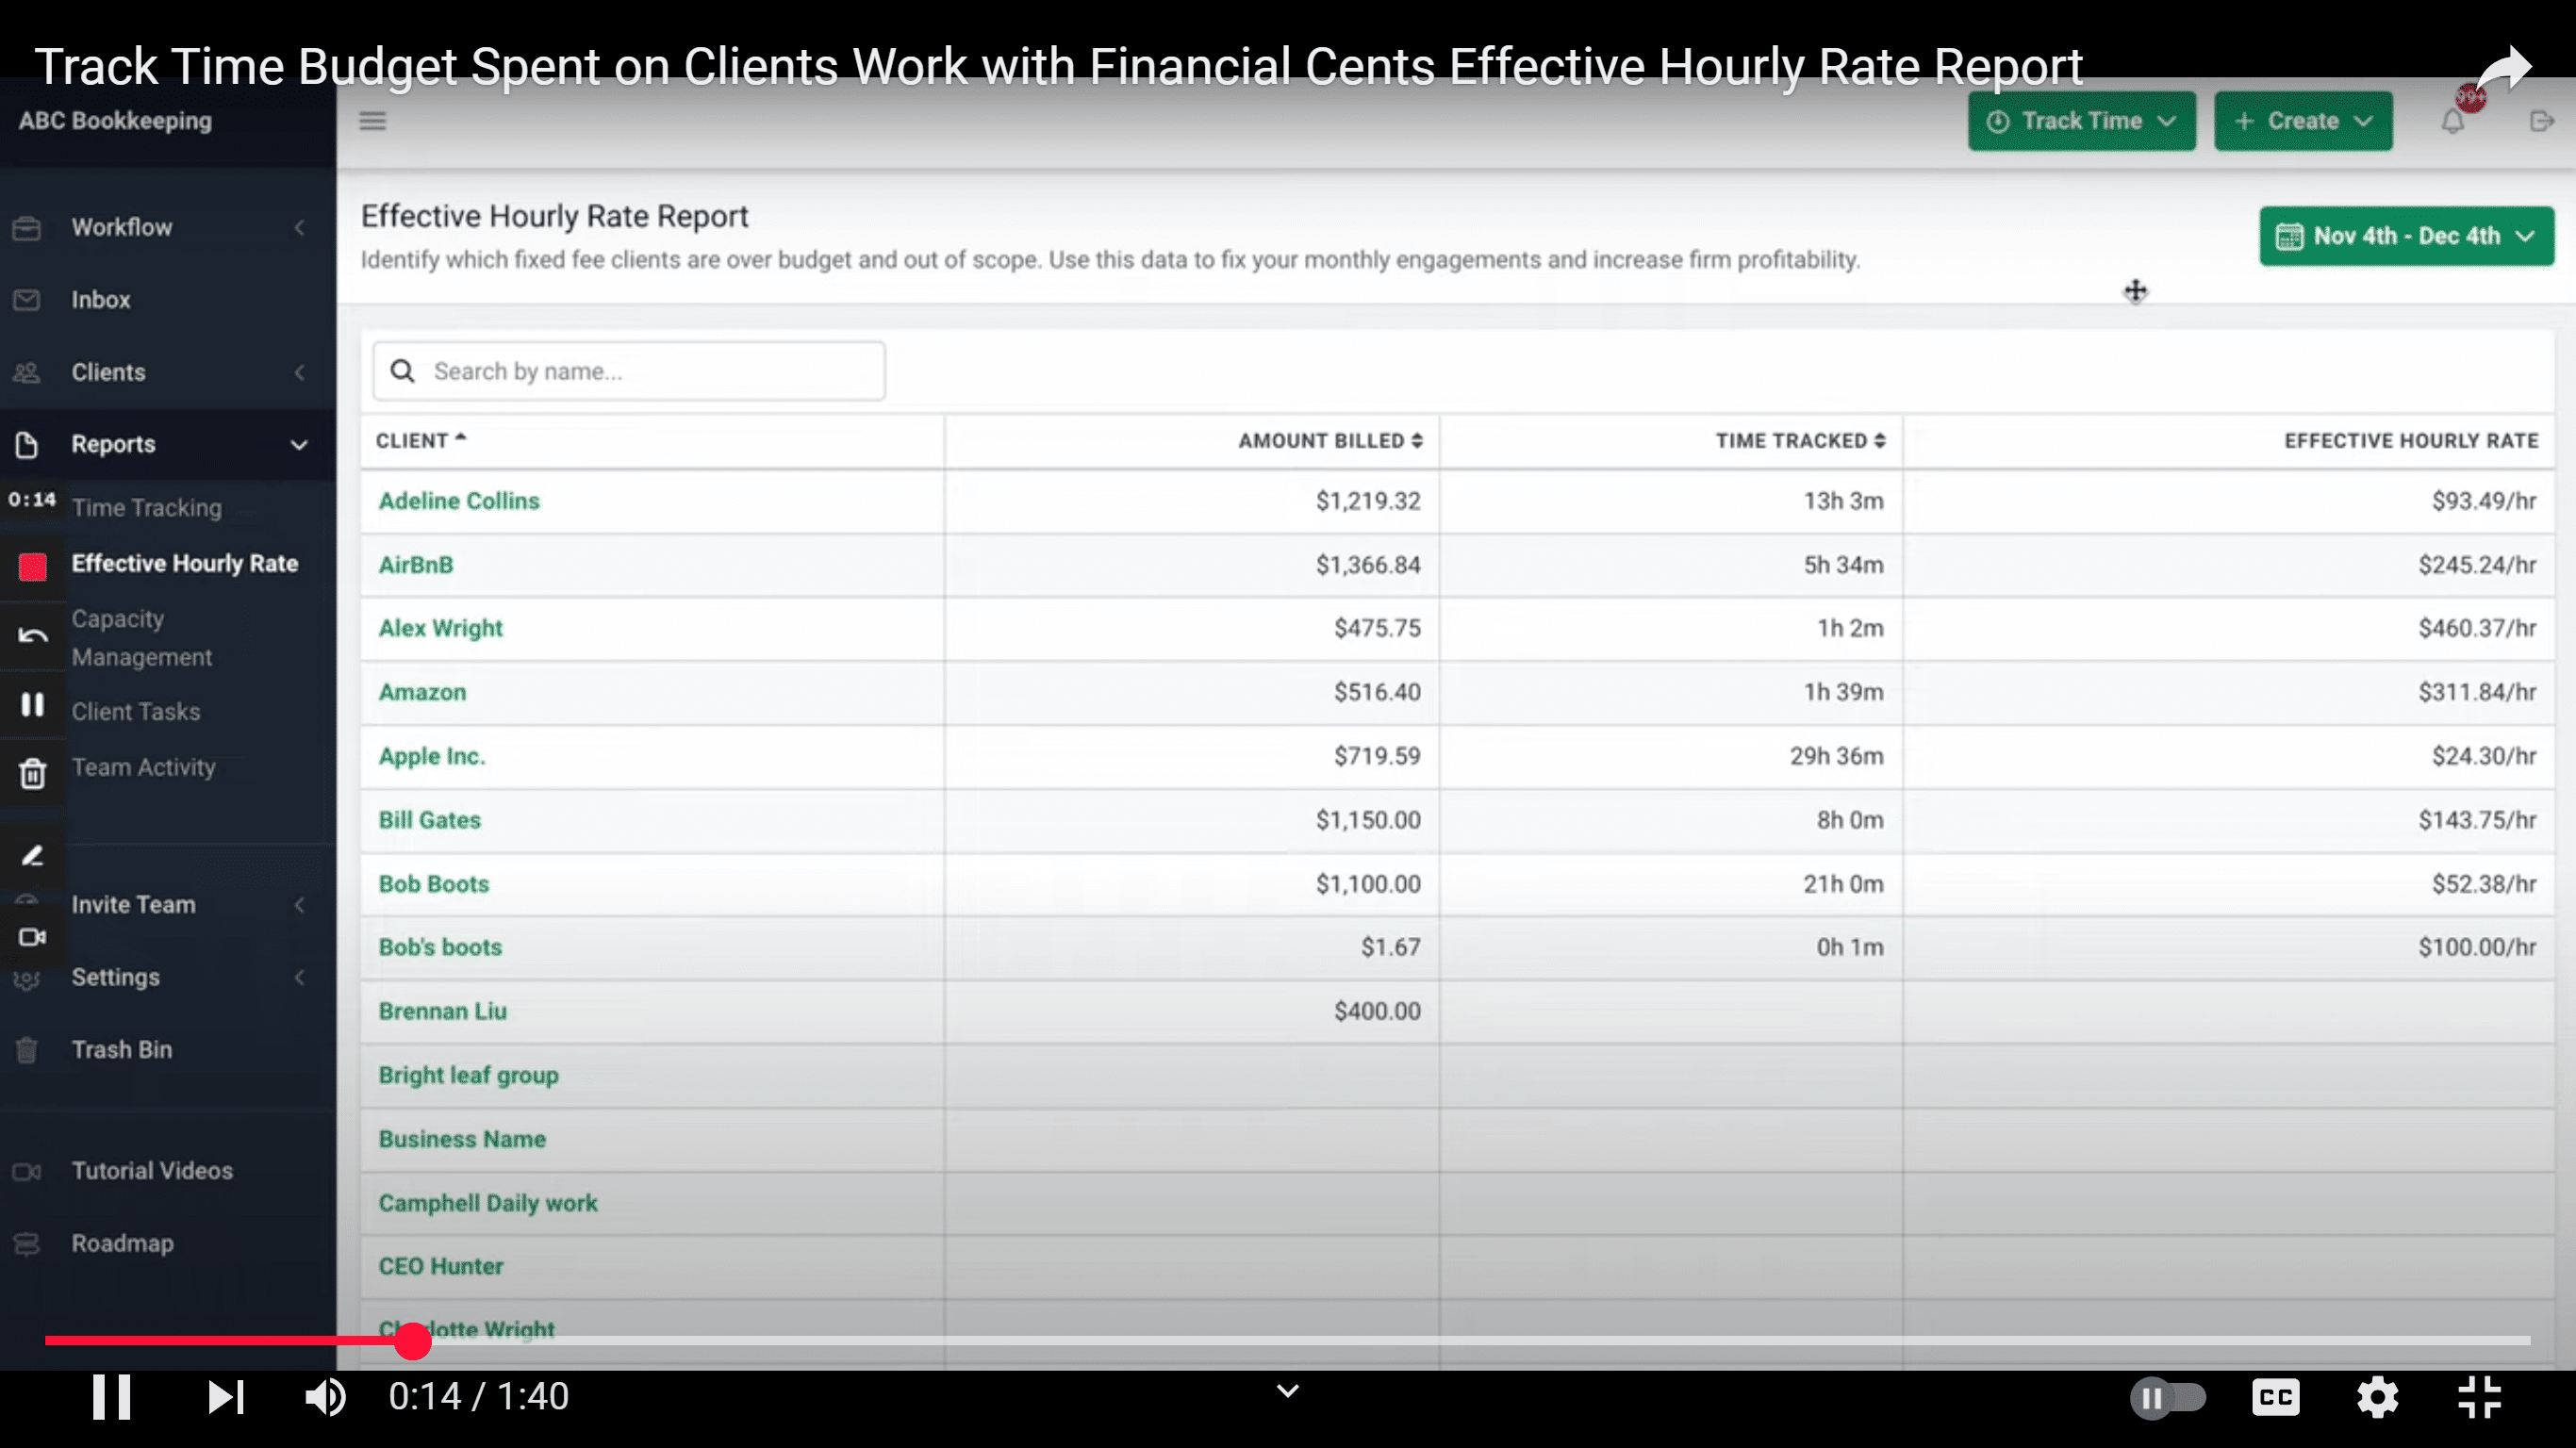Click the Workflow briefcase icon

tap(27, 228)
